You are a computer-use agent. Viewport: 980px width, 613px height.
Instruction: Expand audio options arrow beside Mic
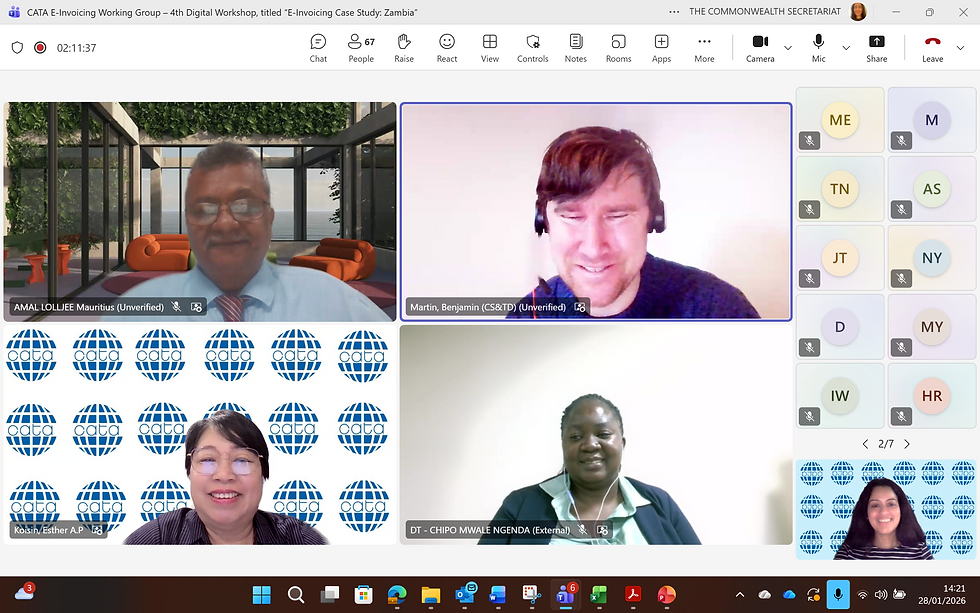[x=846, y=48]
